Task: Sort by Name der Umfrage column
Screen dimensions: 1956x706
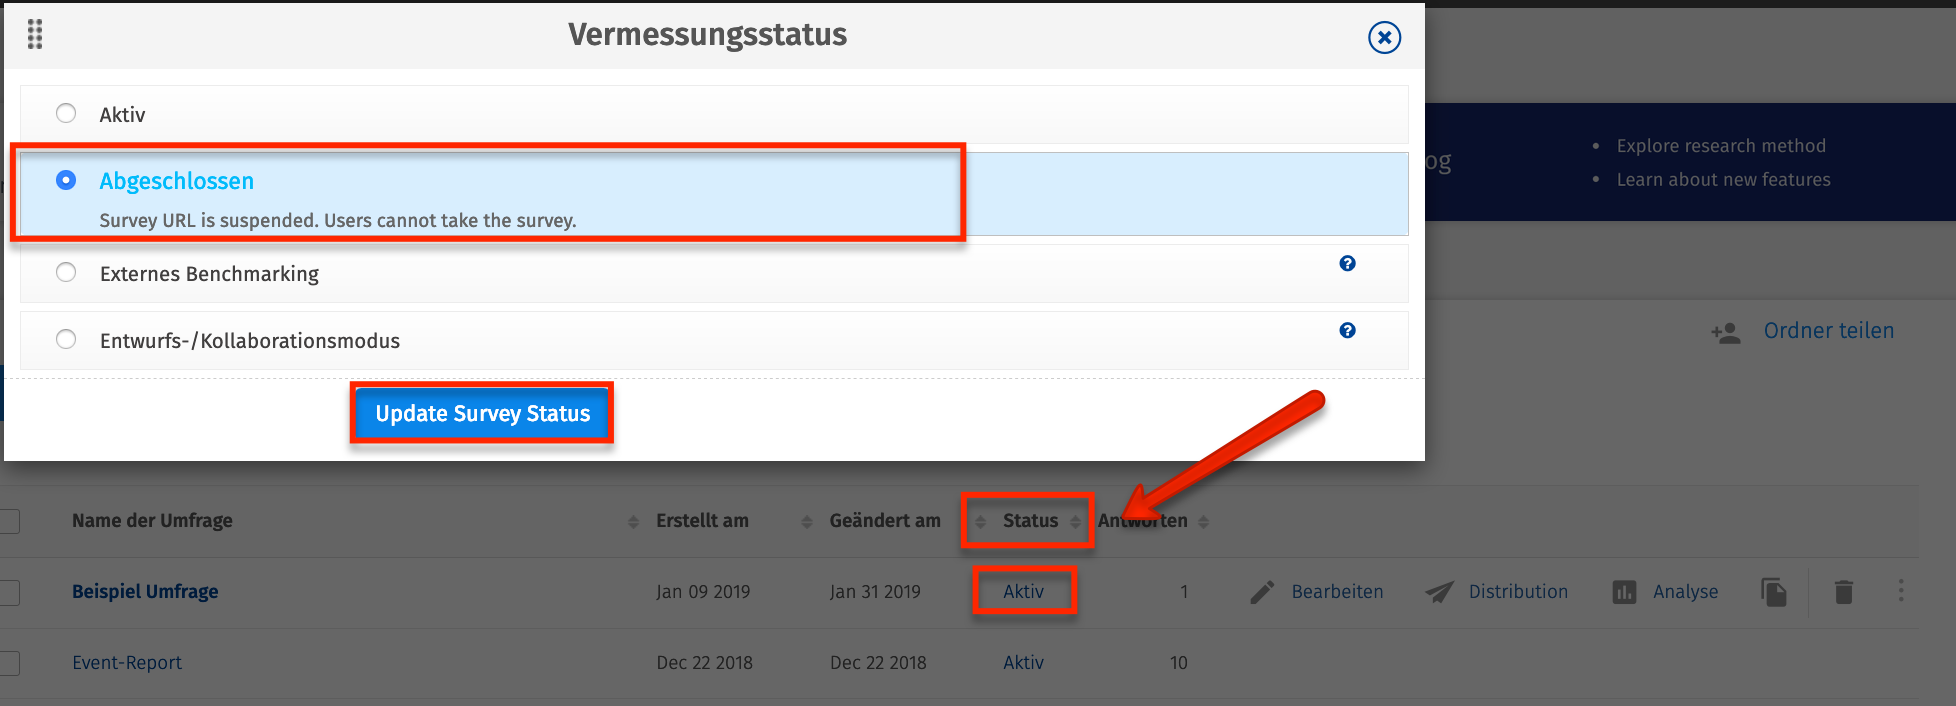Action: [152, 521]
